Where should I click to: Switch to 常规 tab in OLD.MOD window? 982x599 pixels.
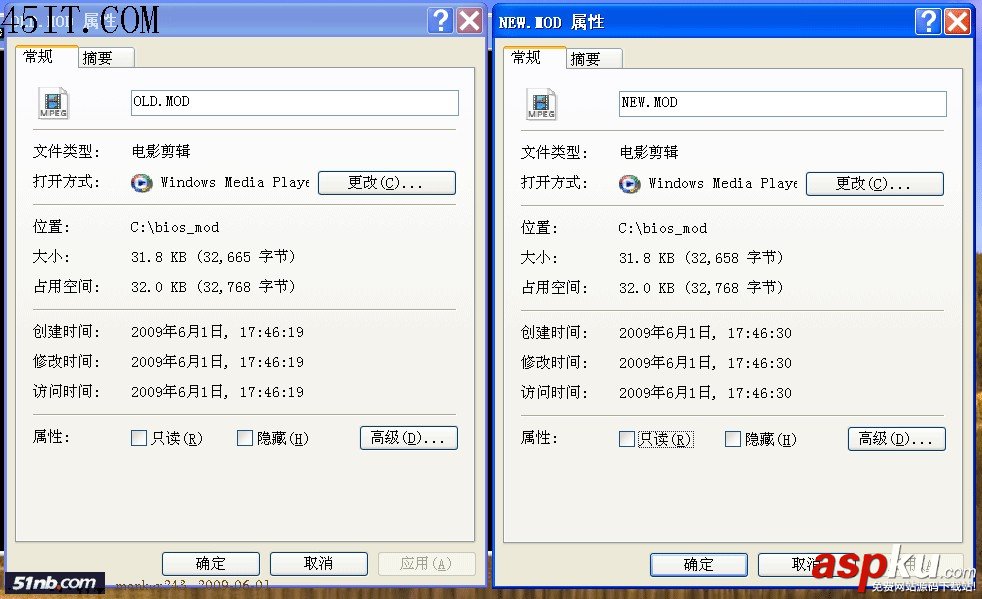coord(46,56)
